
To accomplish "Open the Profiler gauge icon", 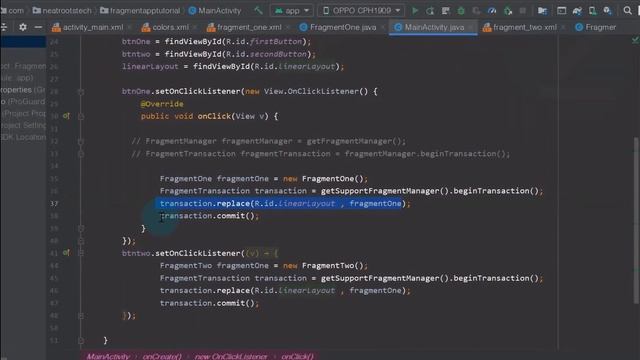I will (492, 11).
